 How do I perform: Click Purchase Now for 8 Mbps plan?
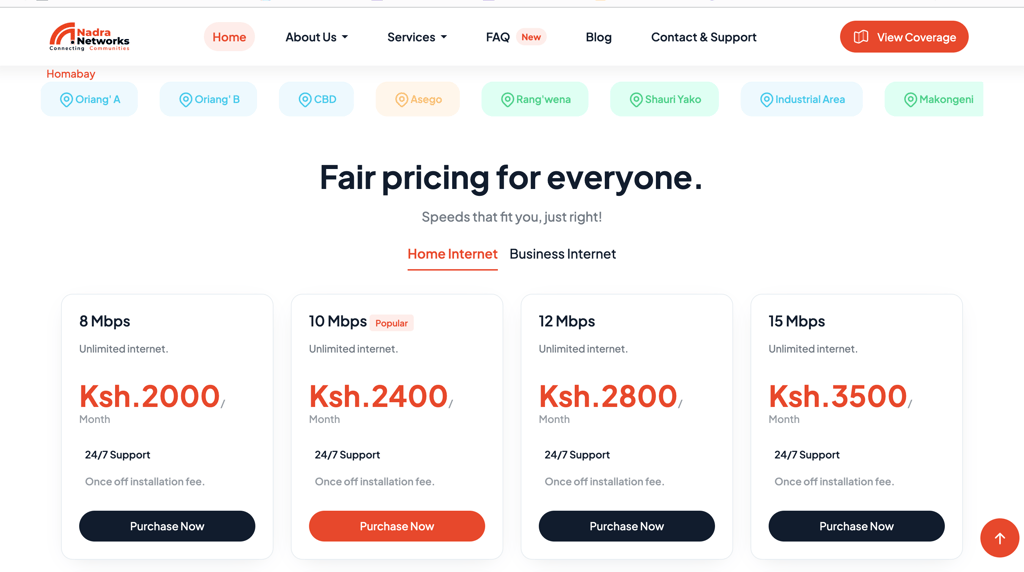click(x=167, y=526)
